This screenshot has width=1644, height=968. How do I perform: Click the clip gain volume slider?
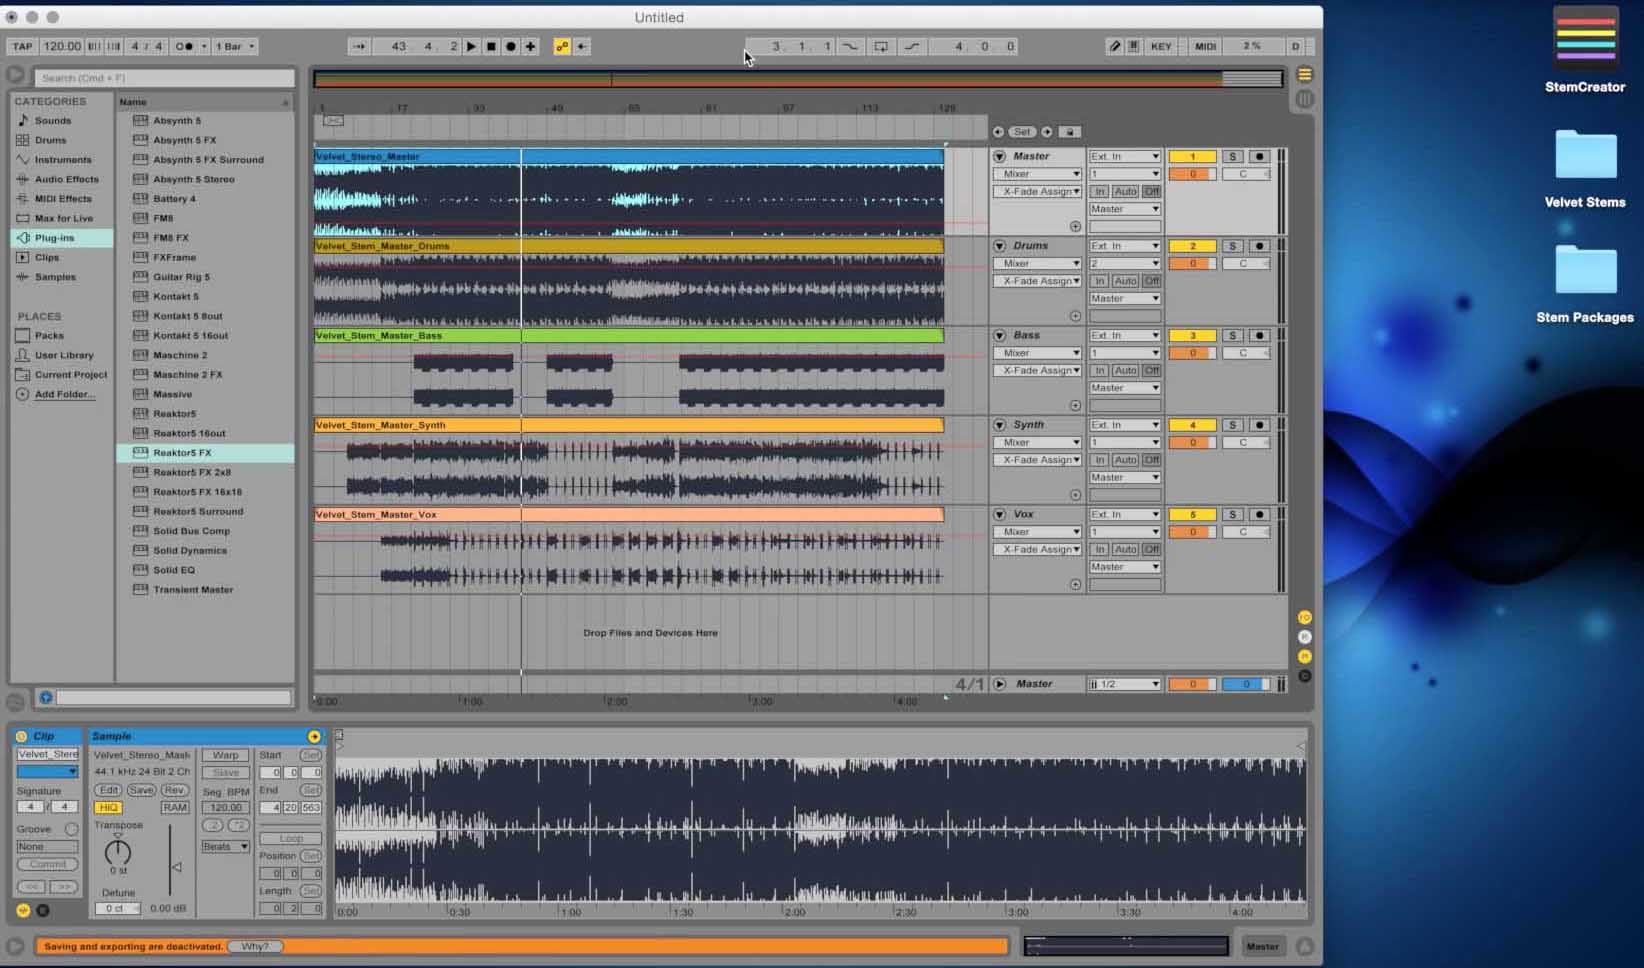[x=176, y=866]
